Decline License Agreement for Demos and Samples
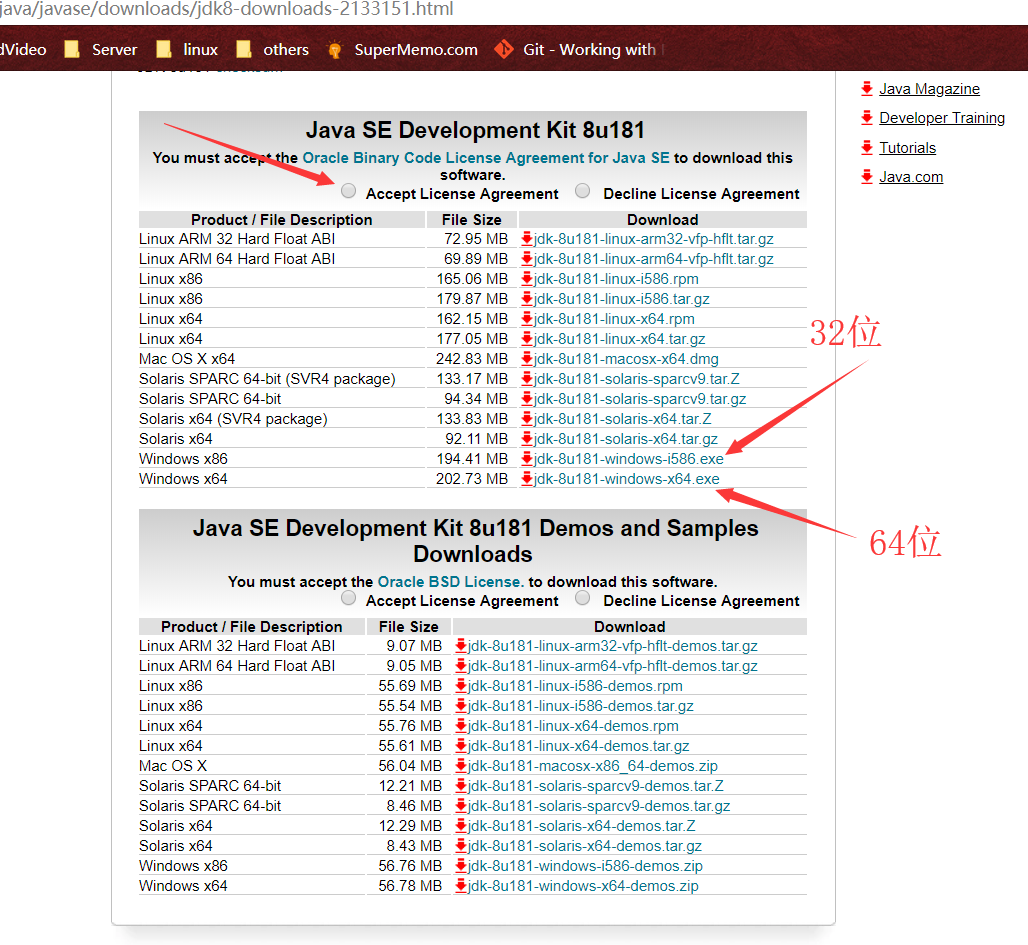 [582, 598]
